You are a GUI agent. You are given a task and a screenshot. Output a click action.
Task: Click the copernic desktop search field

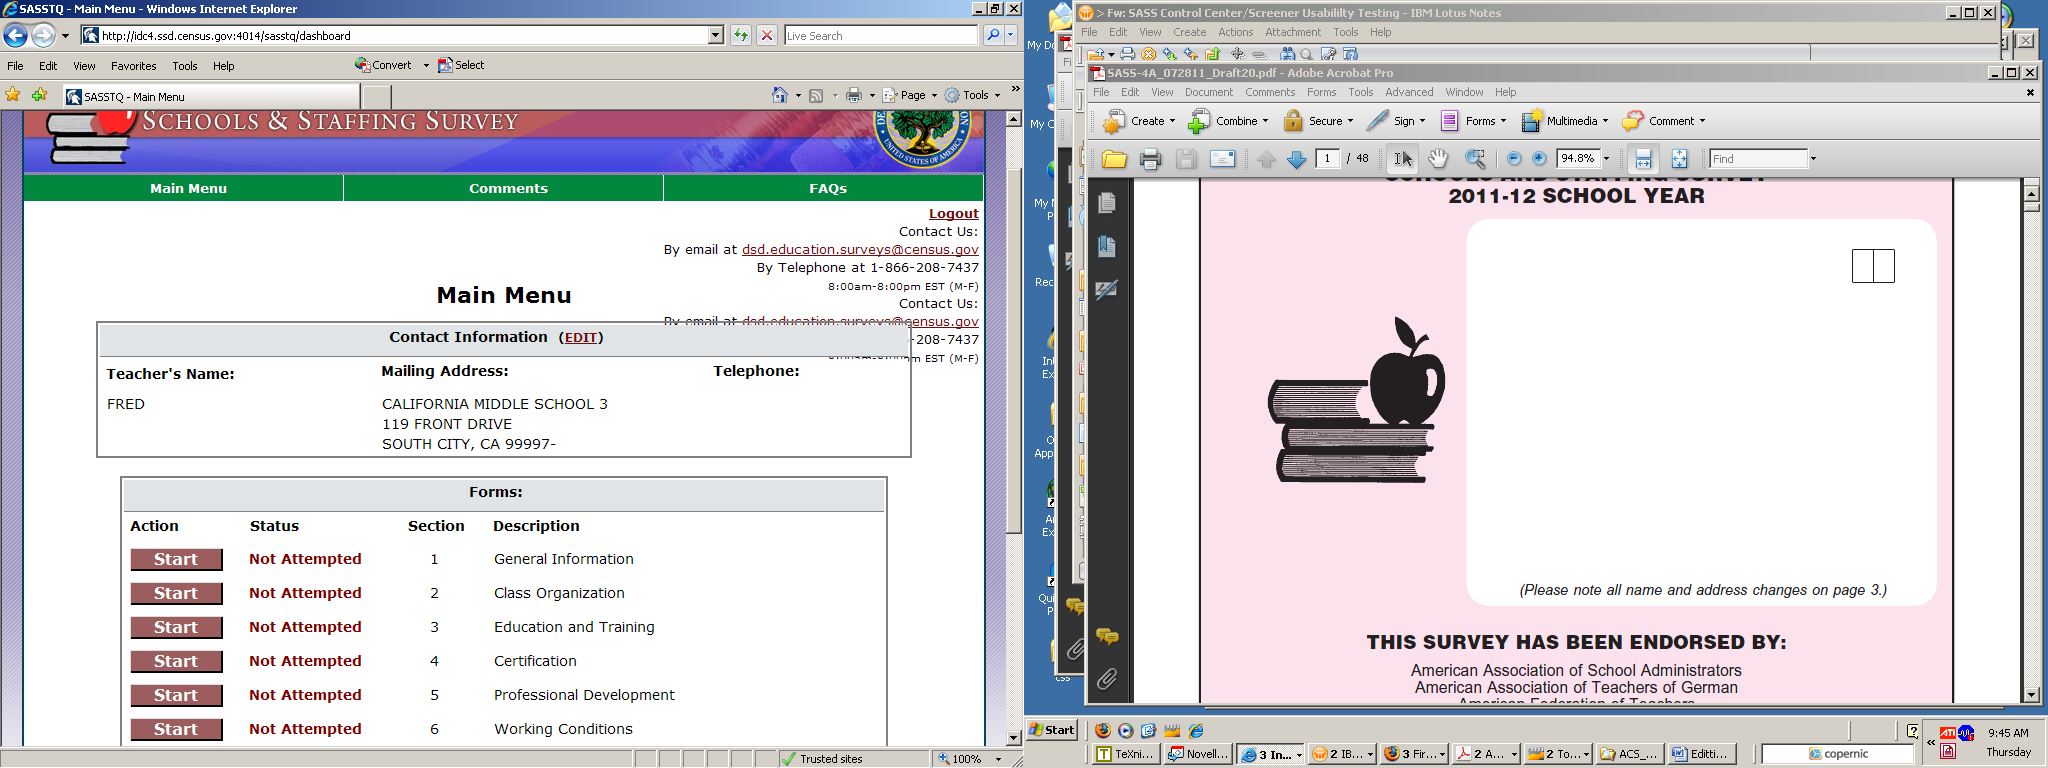tap(1838, 754)
